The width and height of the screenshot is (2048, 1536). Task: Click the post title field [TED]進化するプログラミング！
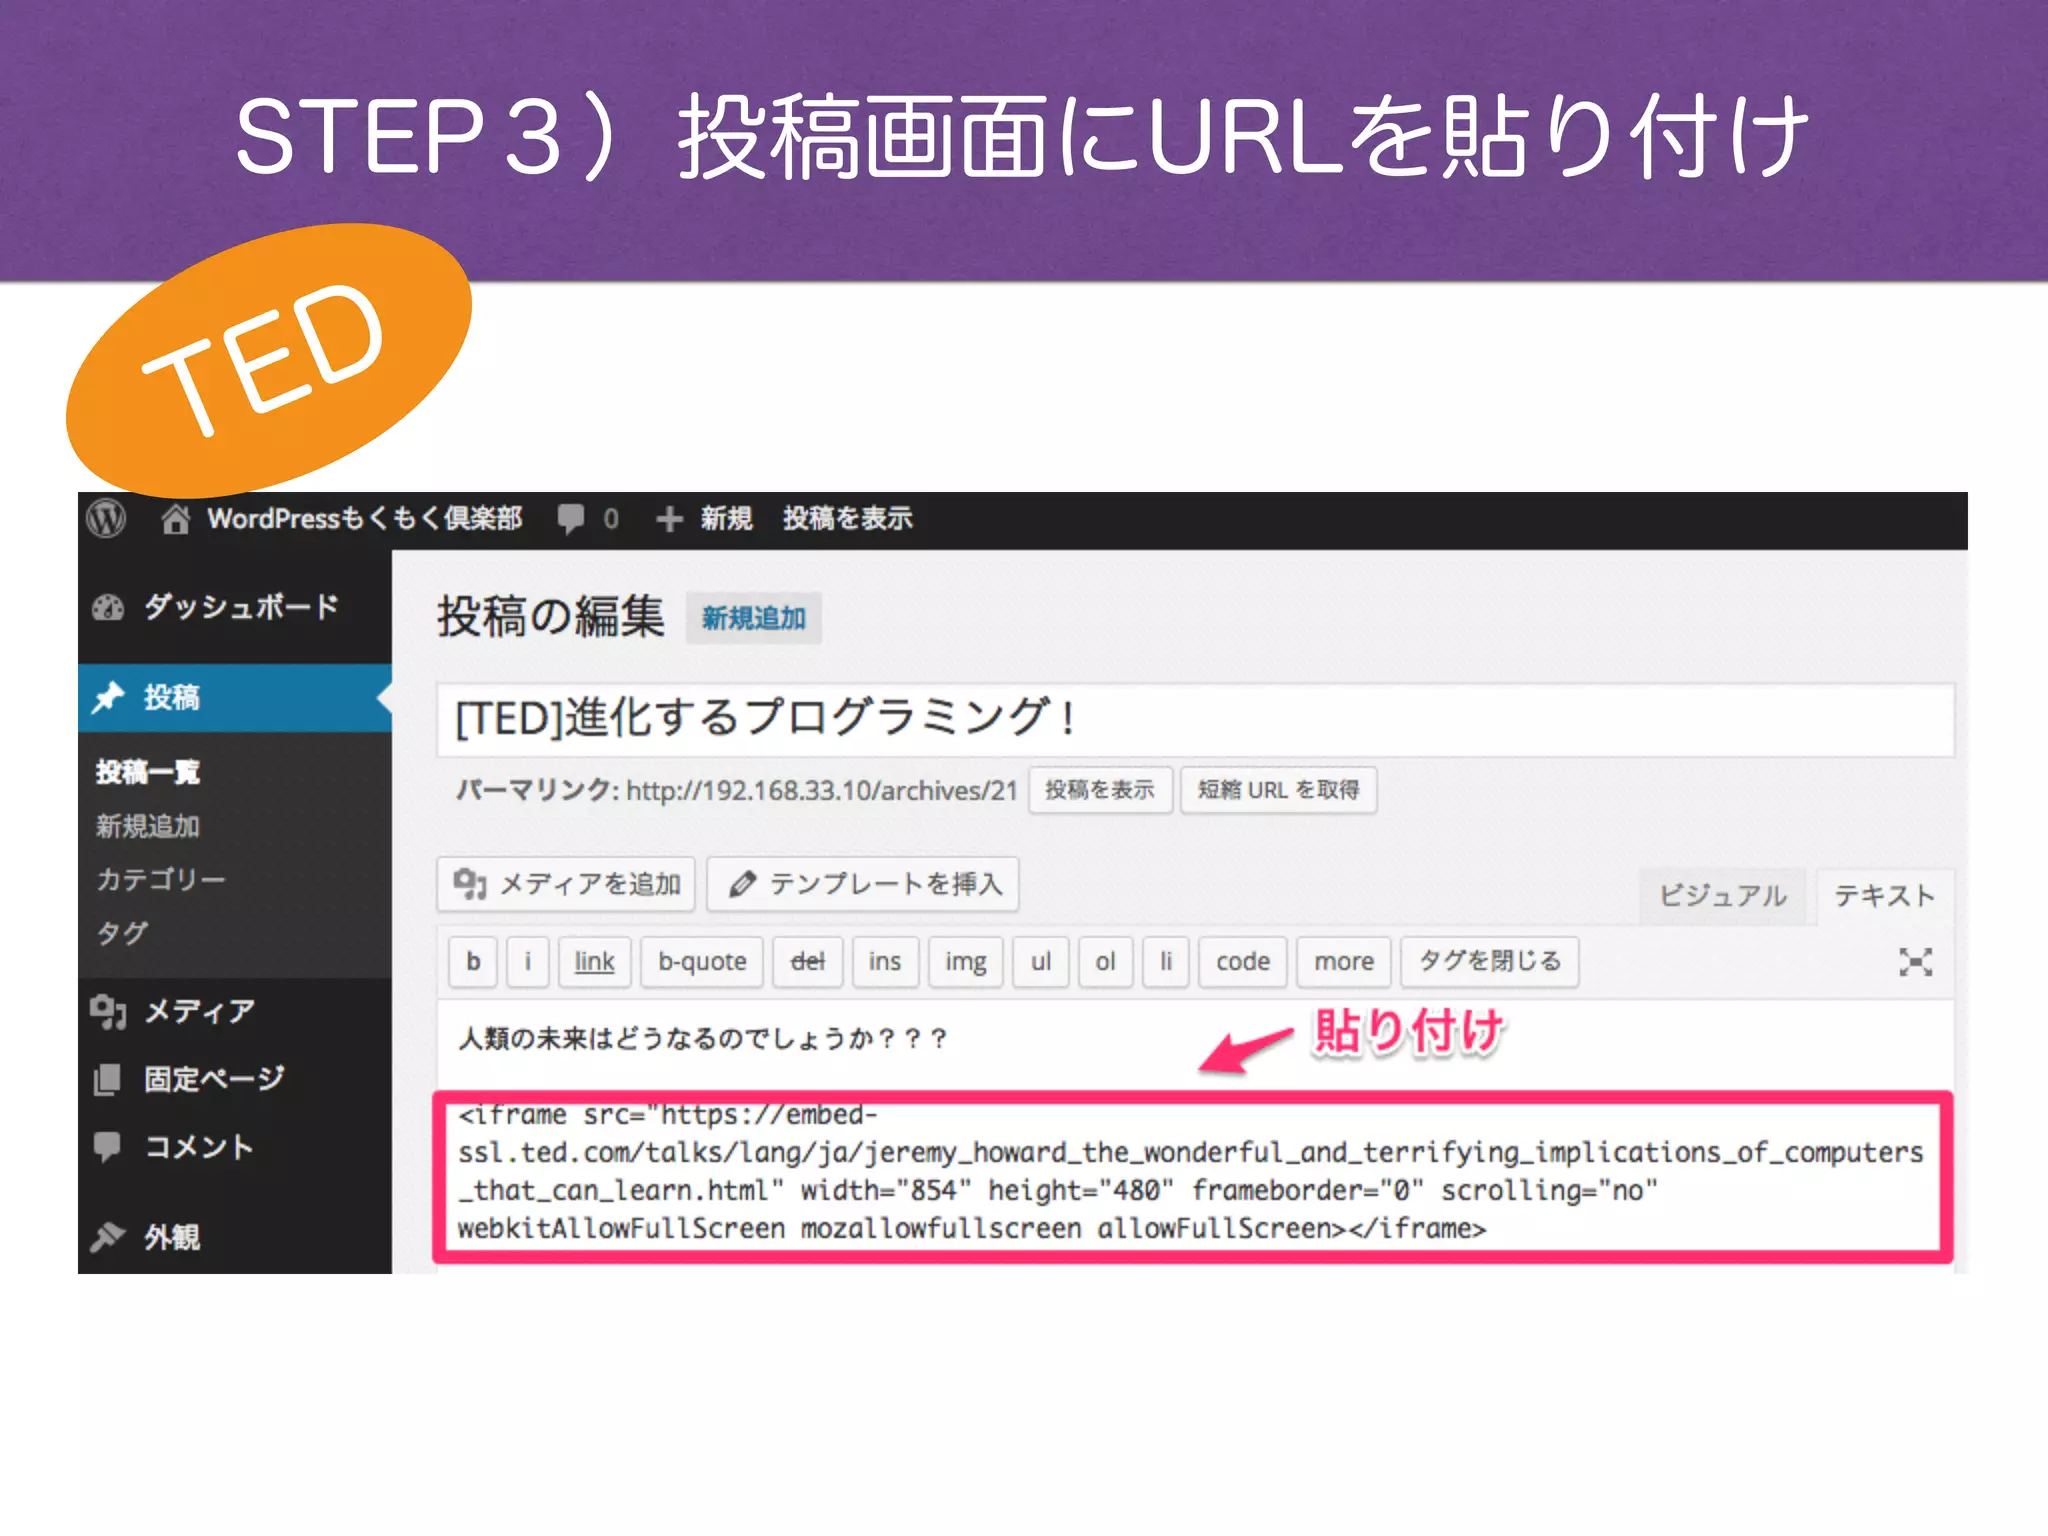point(1195,719)
